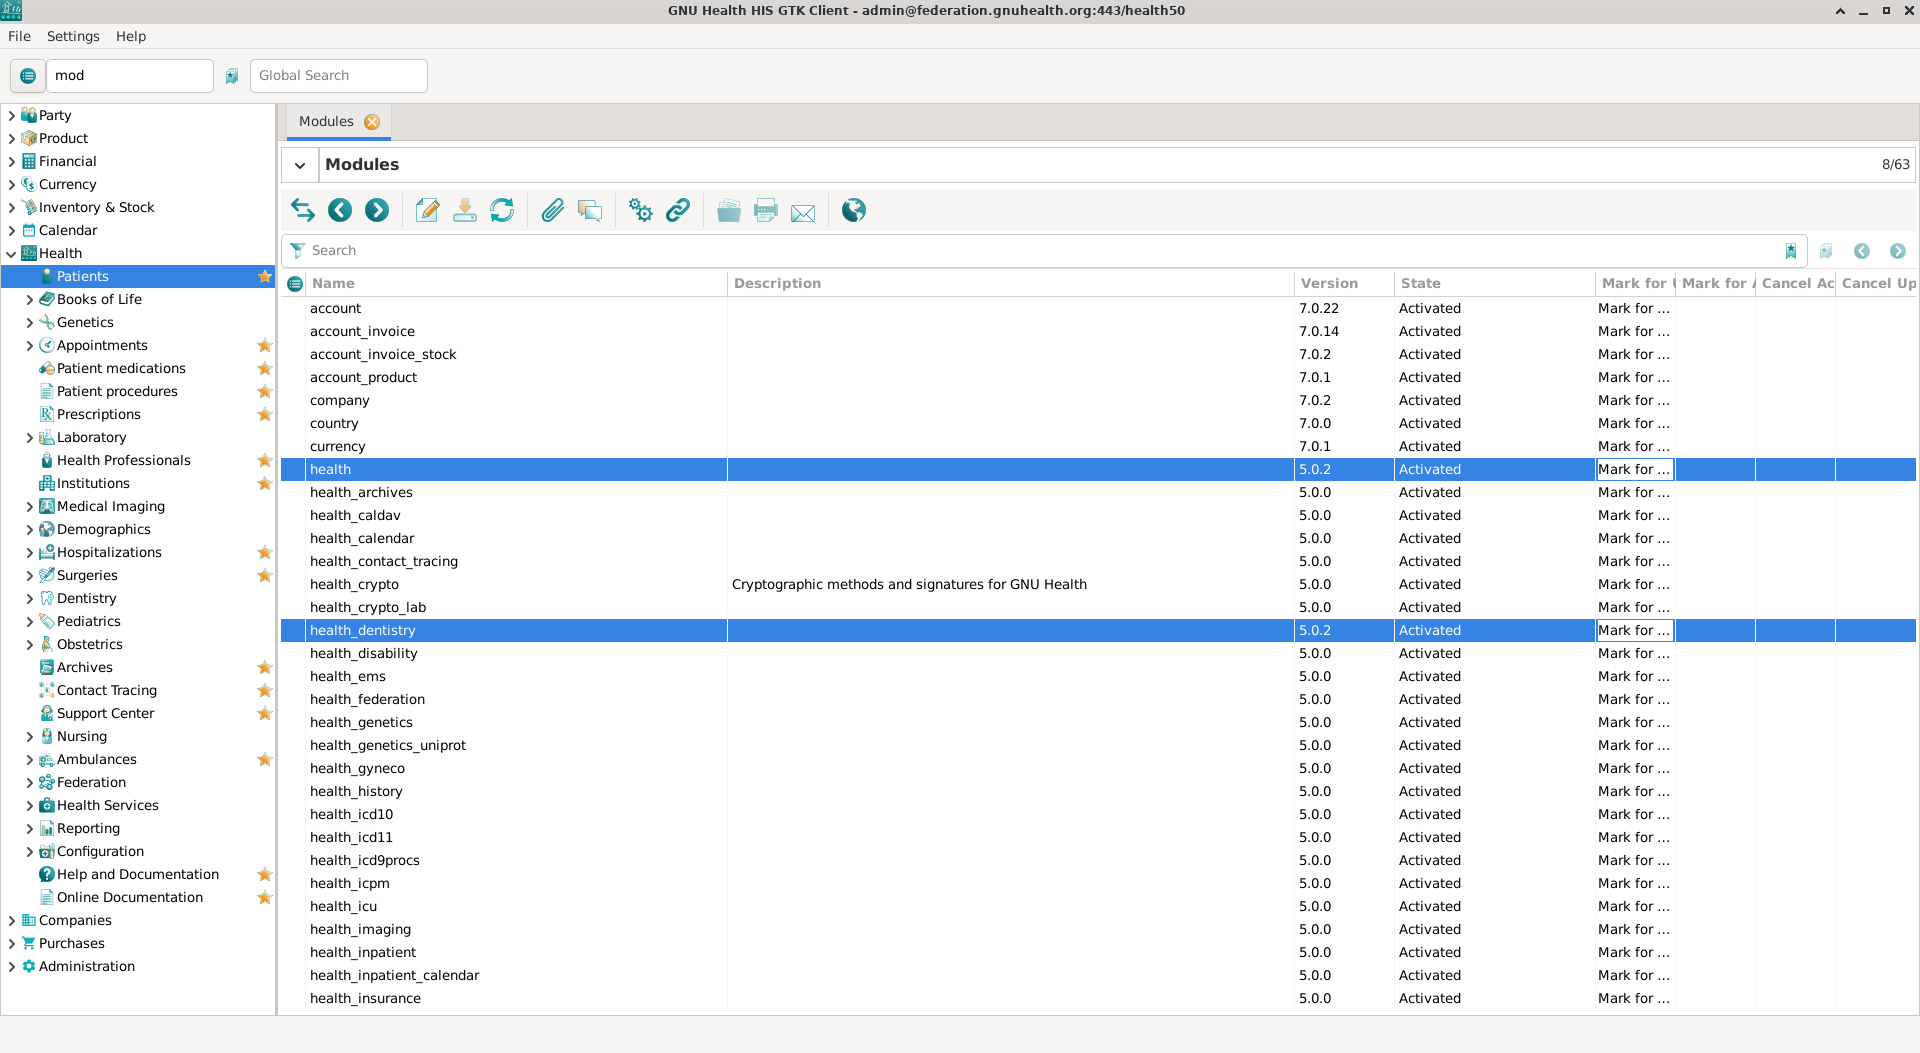Click the modules Search filter field

[x=1043, y=251]
